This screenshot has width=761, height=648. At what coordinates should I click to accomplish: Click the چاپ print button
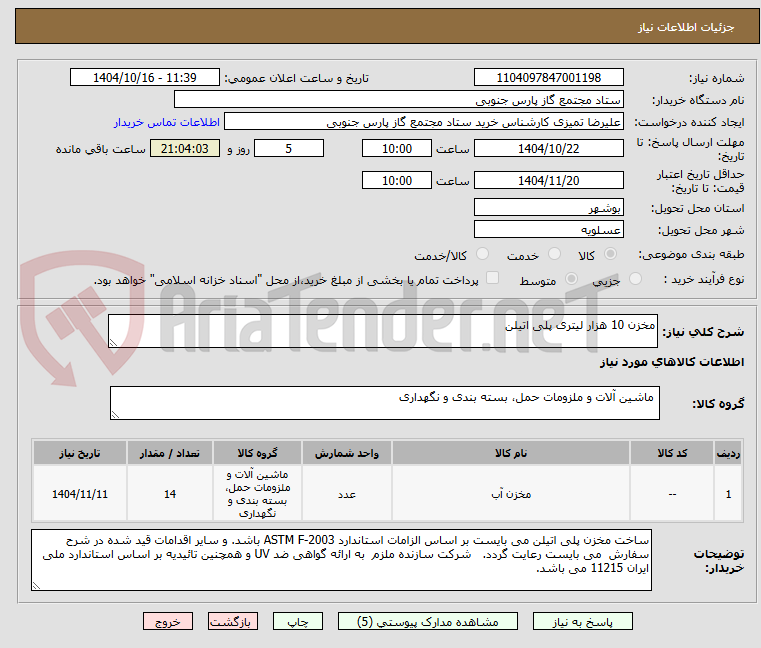pos(298,621)
